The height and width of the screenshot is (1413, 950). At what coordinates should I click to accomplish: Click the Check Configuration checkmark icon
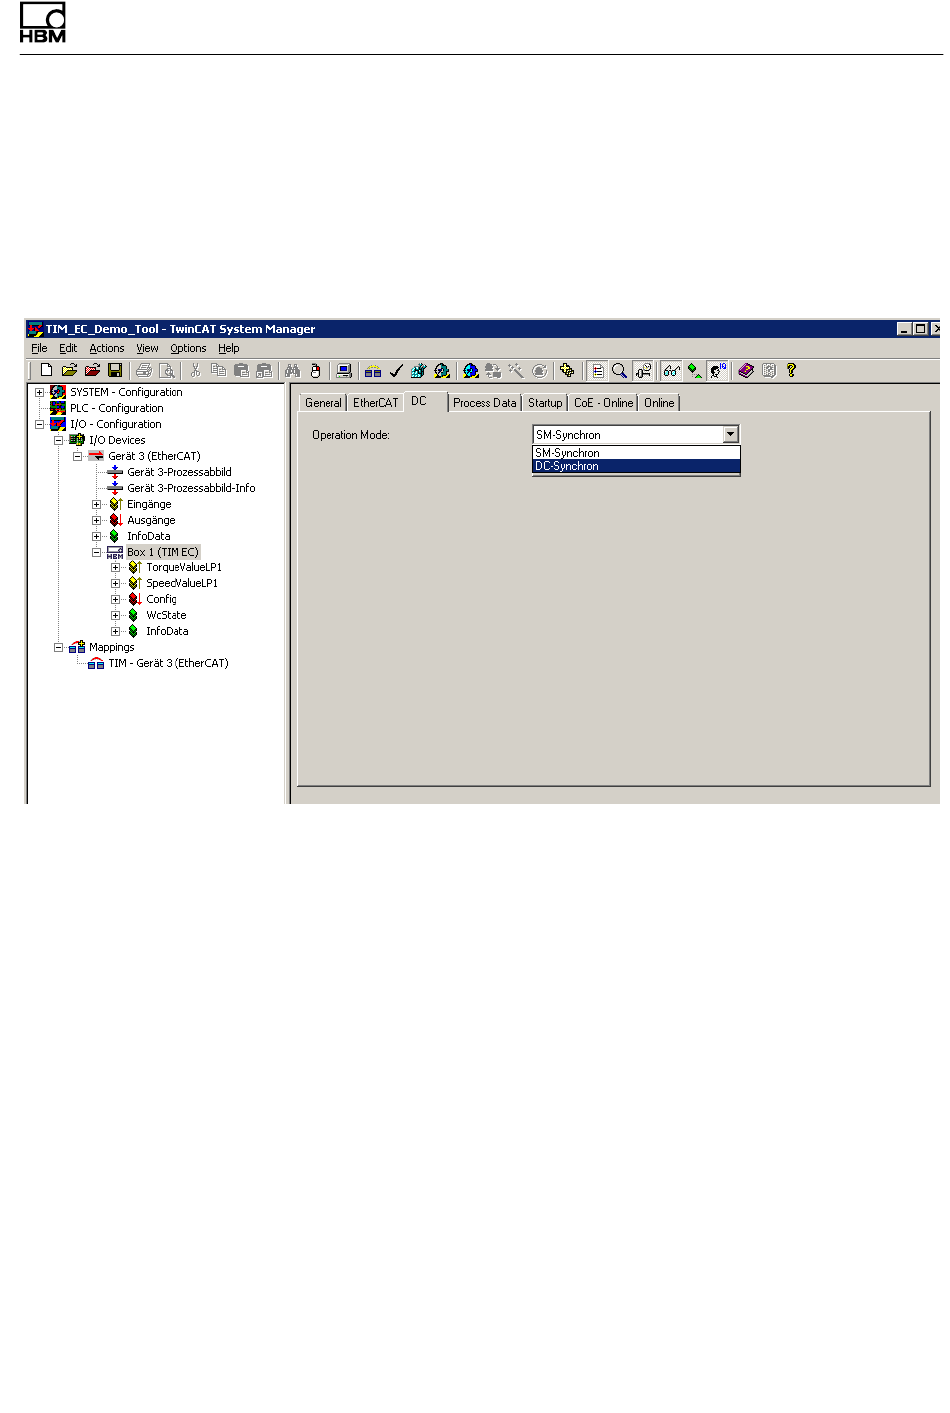click(x=396, y=371)
